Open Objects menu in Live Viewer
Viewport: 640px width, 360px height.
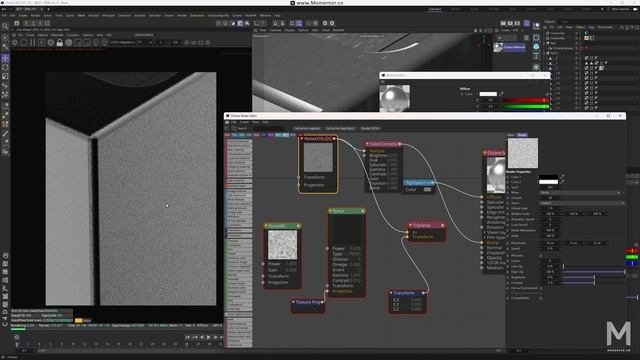42,35
